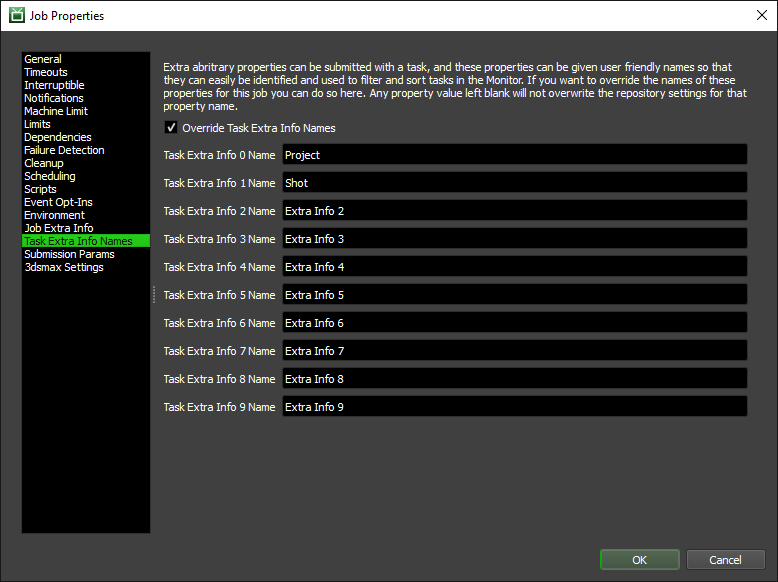Show the Job Extra Info page
Image resolution: width=778 pixels, height=582 pixels.
[x=59, y=228]
